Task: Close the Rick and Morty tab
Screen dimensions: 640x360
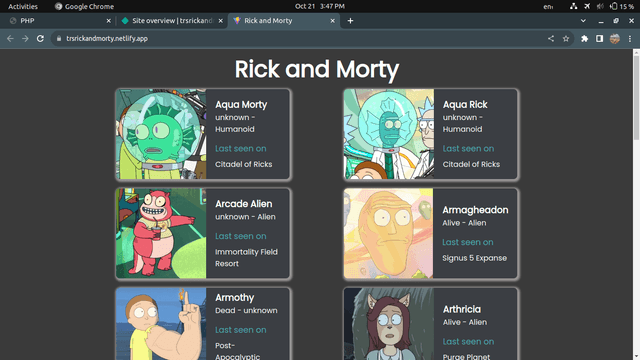Action: (x=333, y=21)
